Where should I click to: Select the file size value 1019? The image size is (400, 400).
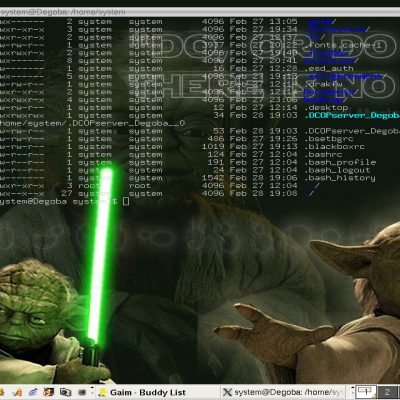pyautogui.click(x=213, y=147)
